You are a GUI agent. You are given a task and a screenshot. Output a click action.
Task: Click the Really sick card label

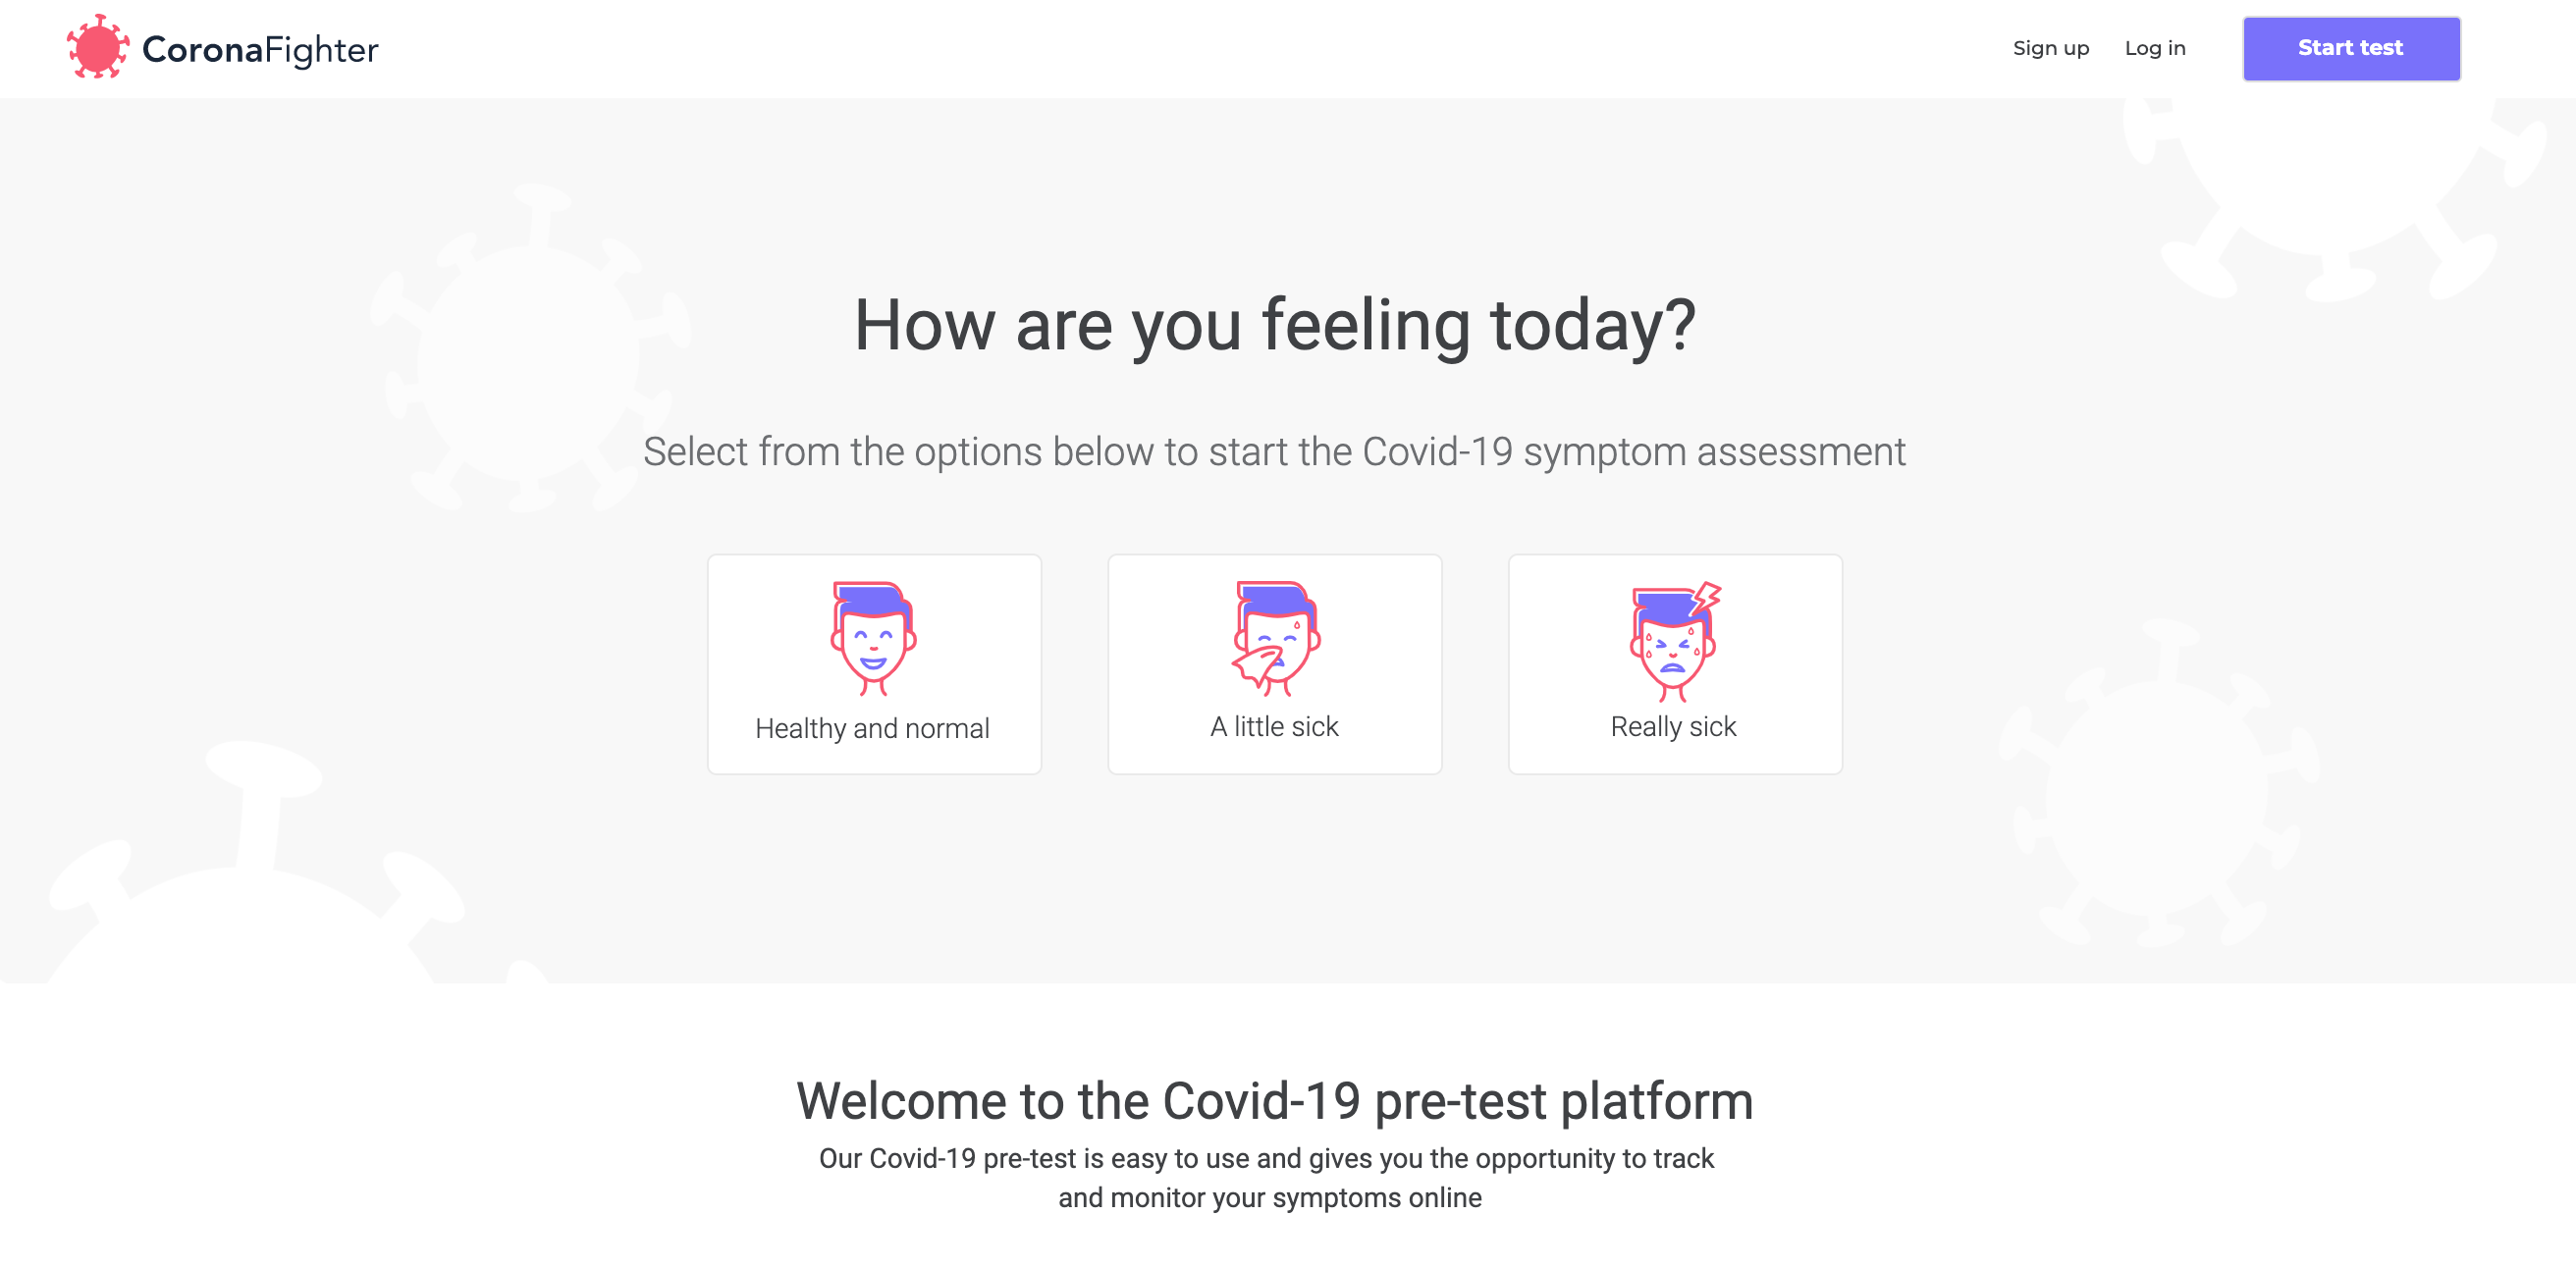coord(1673,727)
